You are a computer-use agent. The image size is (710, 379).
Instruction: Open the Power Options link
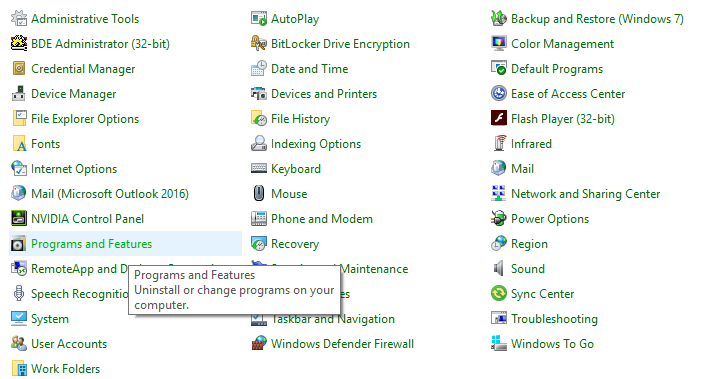550,219
